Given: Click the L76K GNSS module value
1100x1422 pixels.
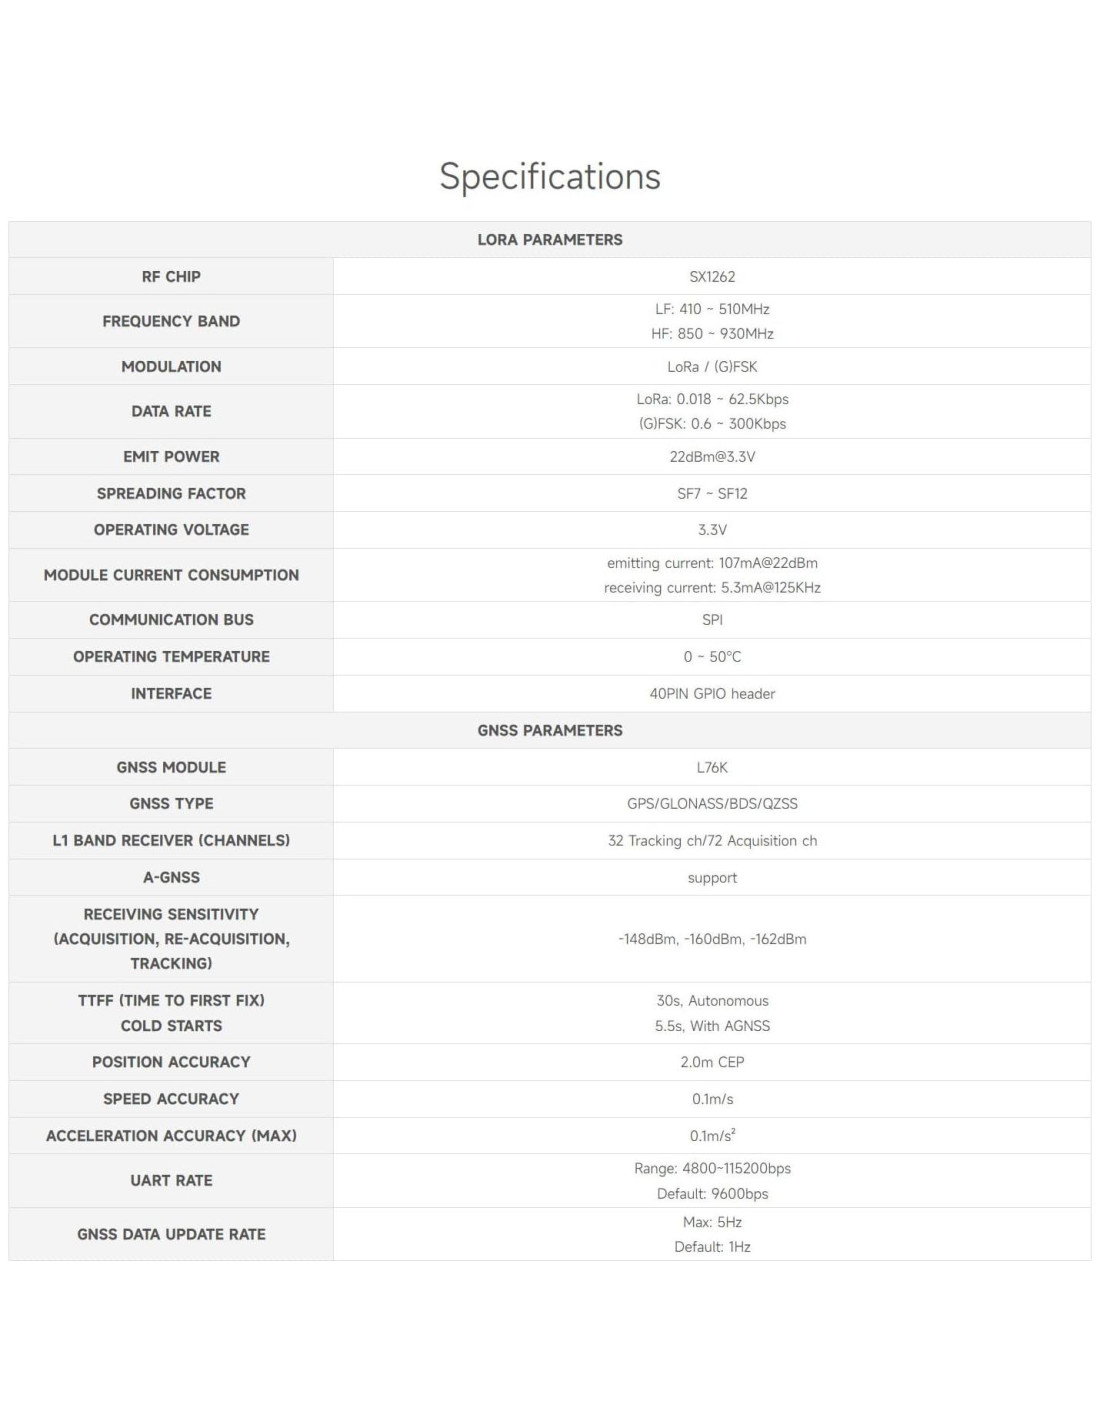Looking at the screenshot, I should click(712, 767).
